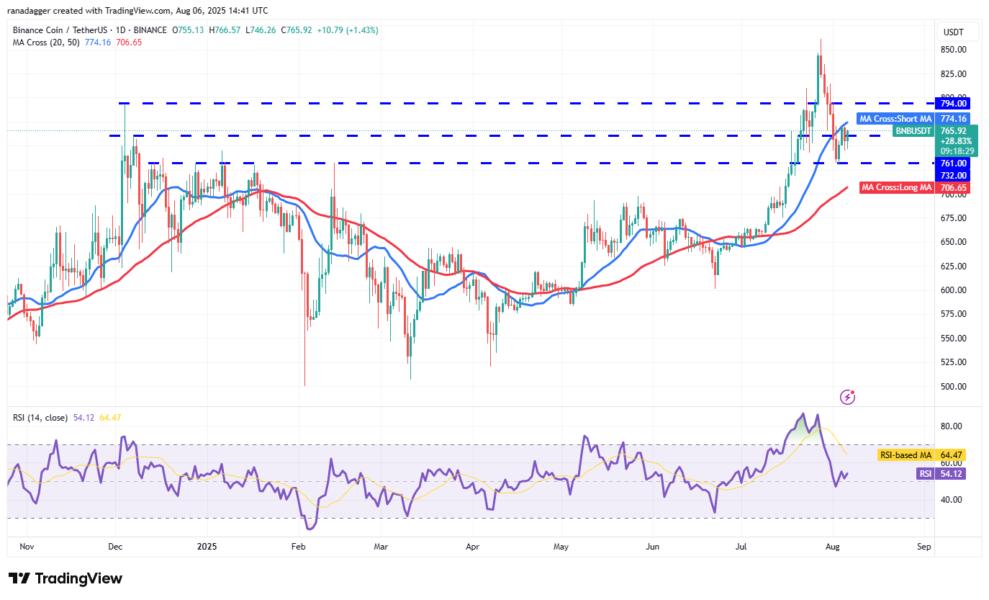
Task: Select the BNBUSDT last-price label
Action: pos(914,131)
